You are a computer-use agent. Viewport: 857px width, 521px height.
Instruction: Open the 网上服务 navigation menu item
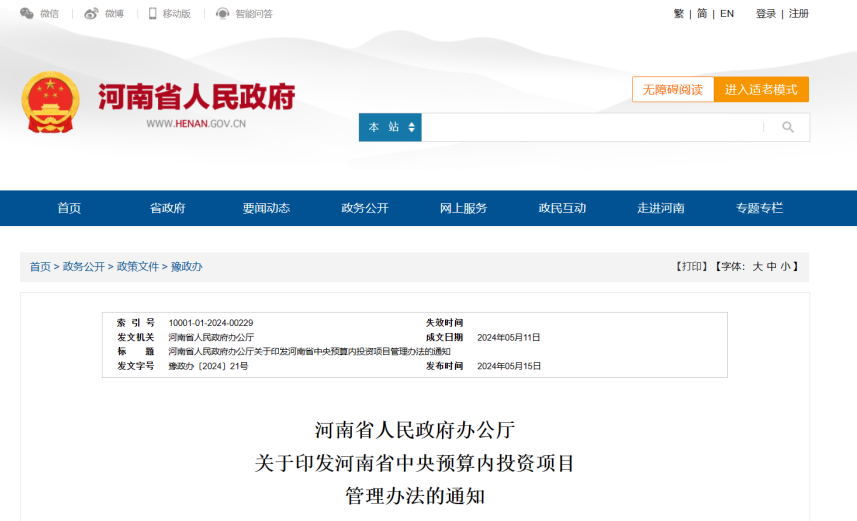point(463,208)
